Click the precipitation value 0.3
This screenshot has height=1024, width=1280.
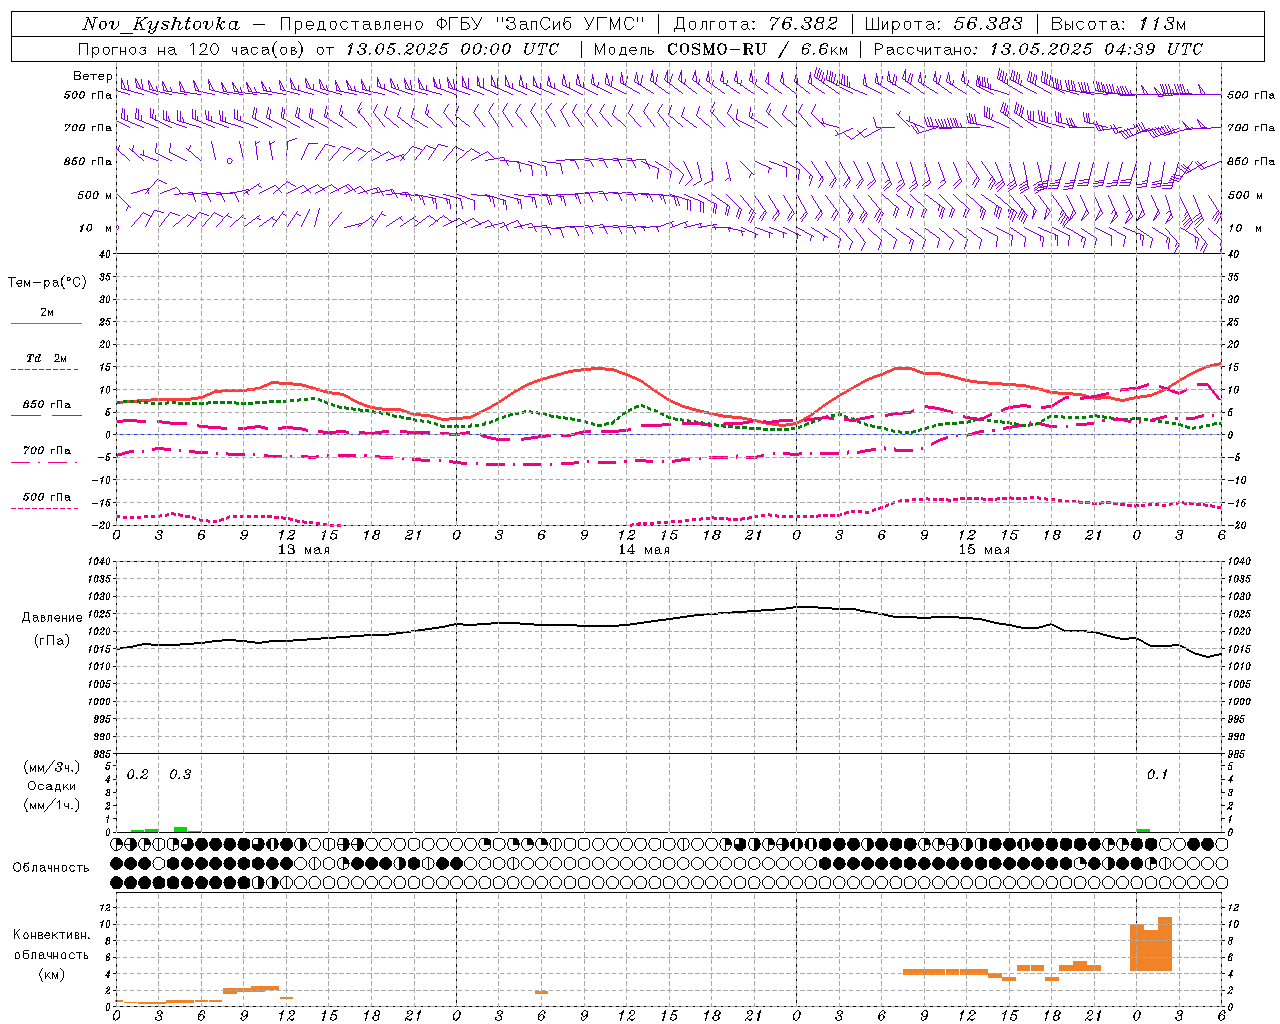180,775
